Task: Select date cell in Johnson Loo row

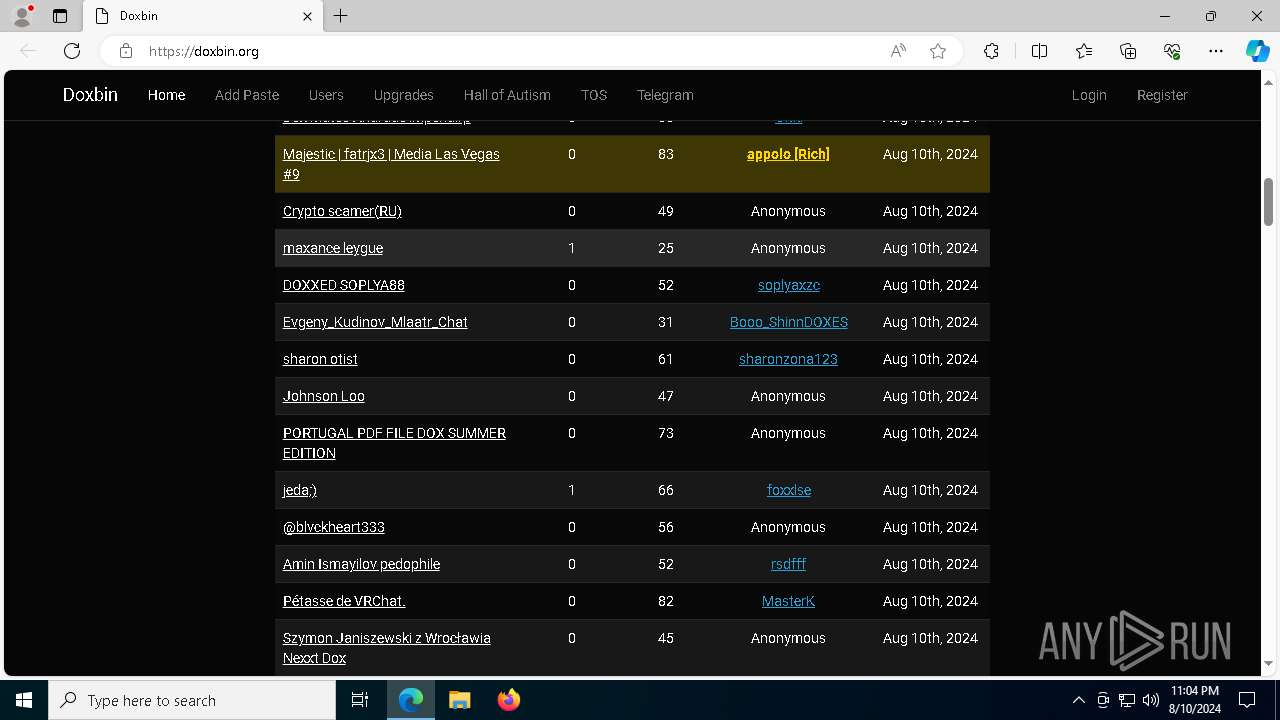Action: 930,396
